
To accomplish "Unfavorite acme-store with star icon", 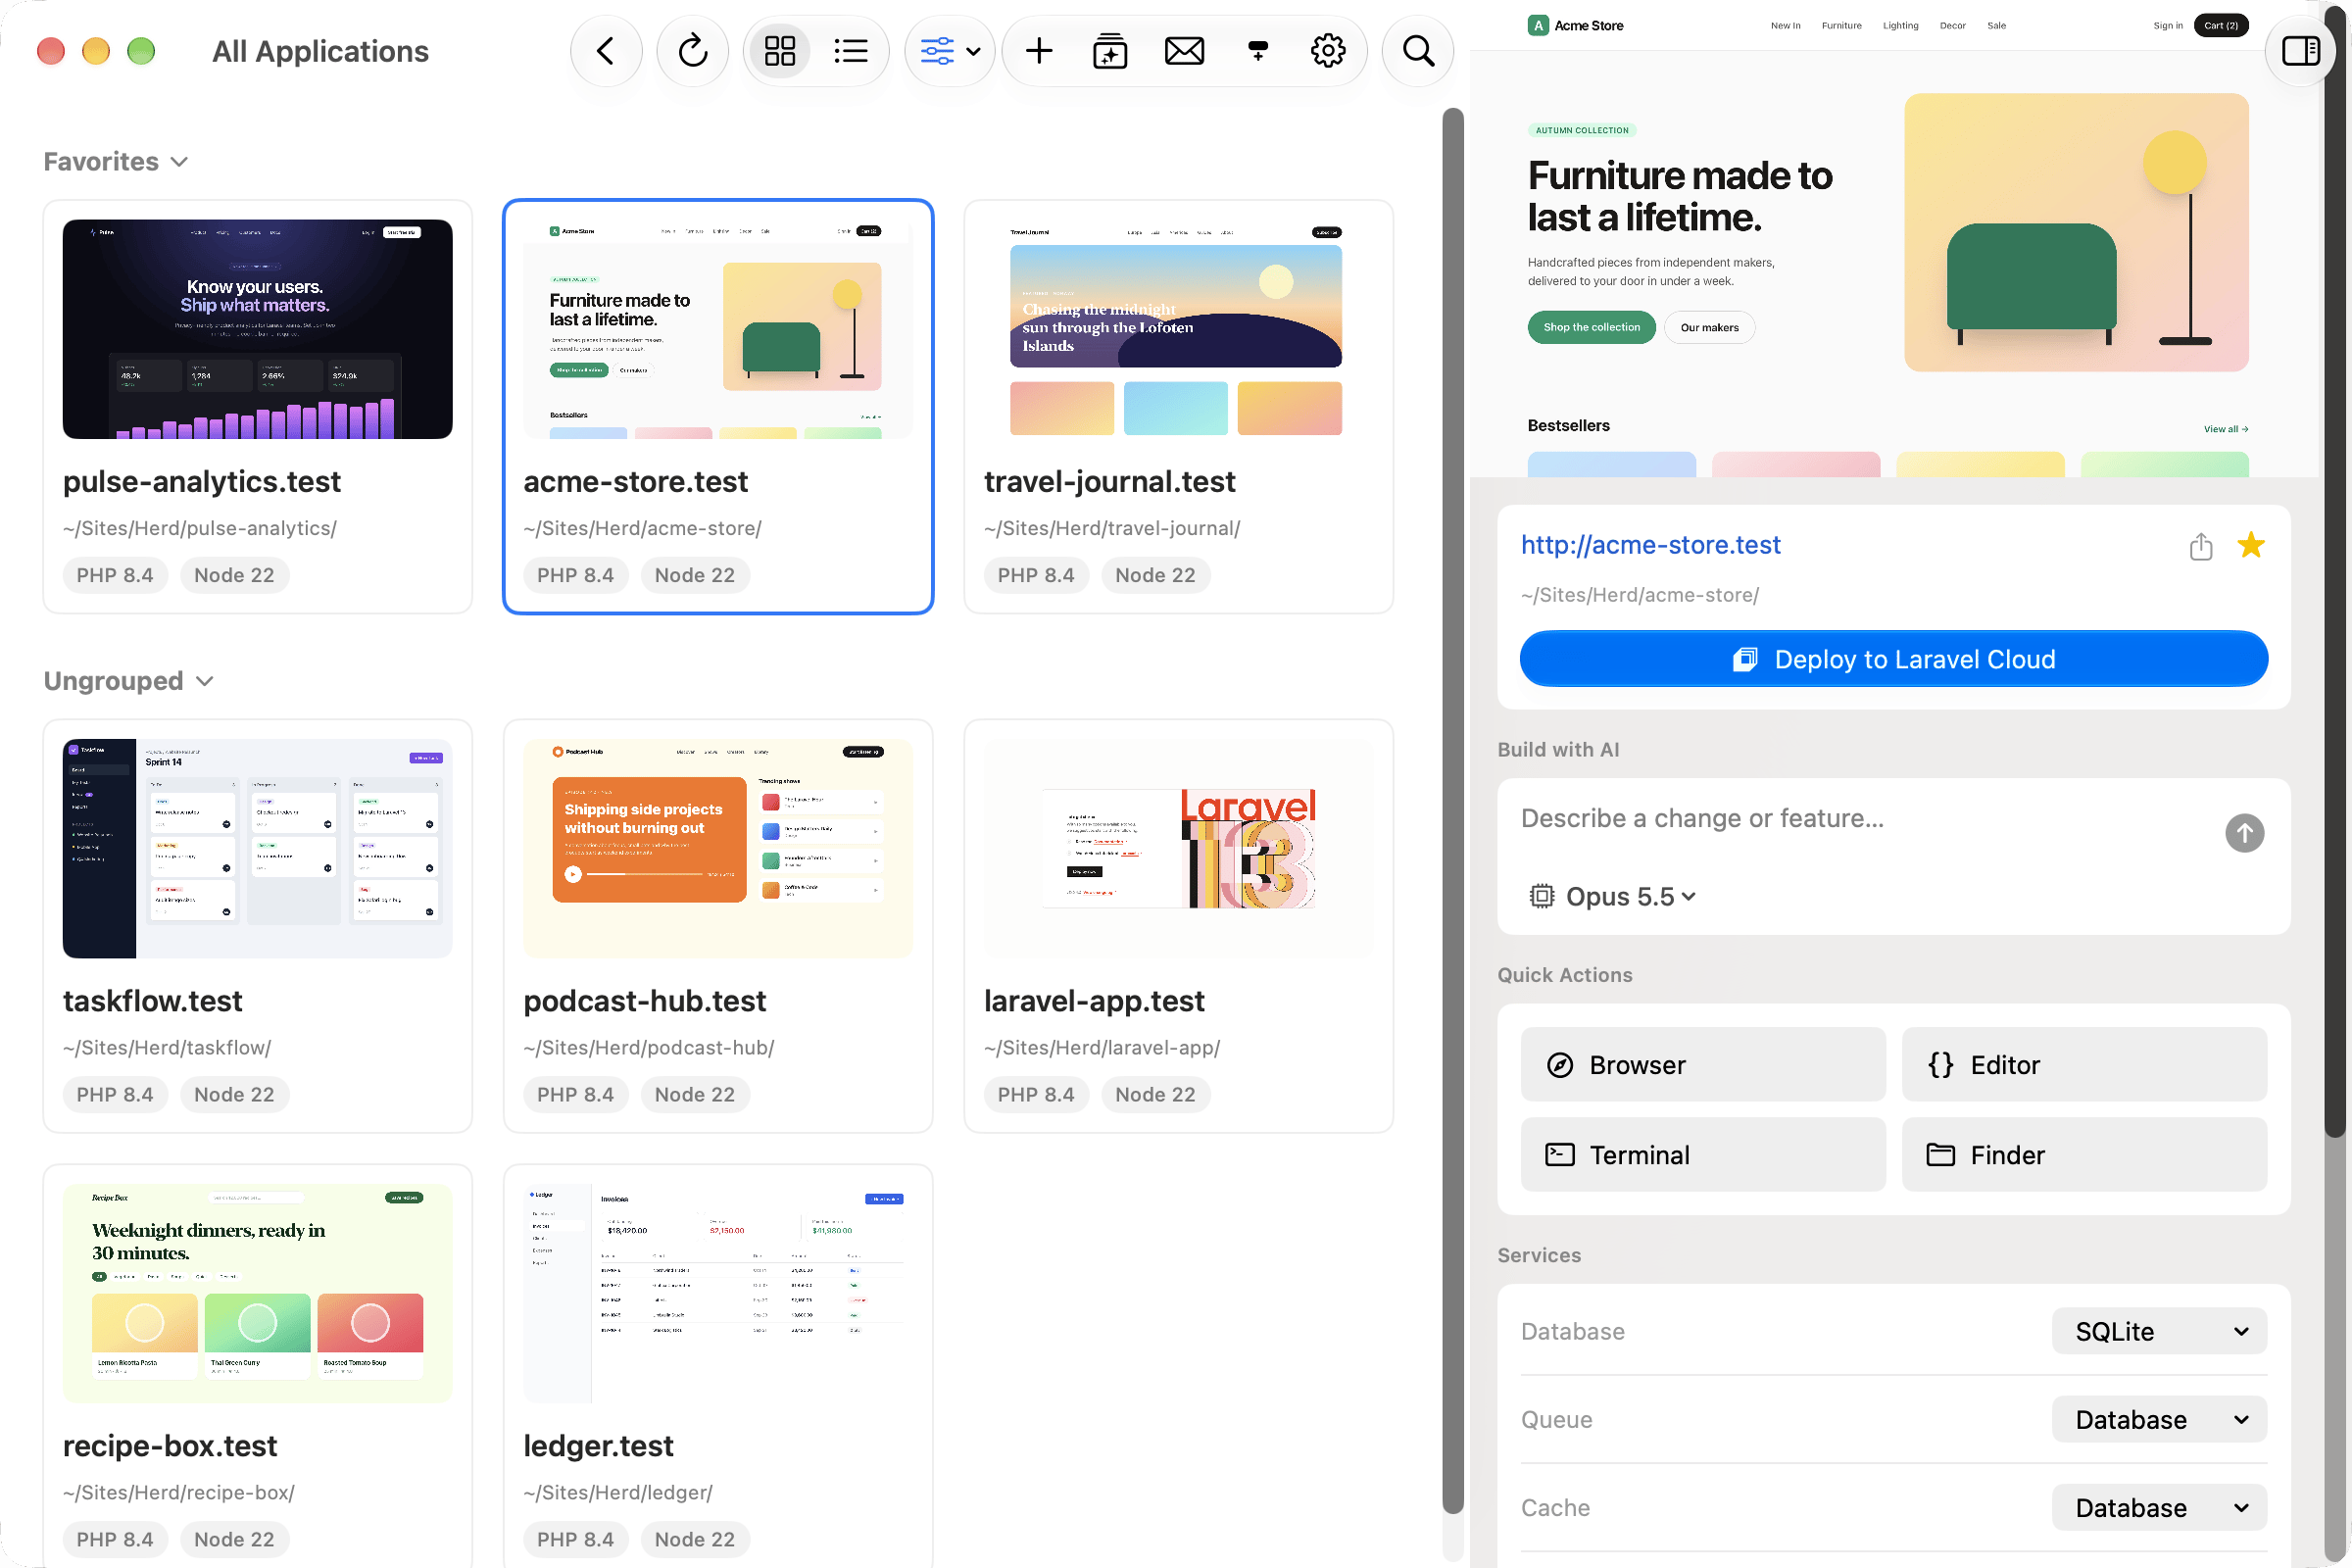I will 2251,545.
